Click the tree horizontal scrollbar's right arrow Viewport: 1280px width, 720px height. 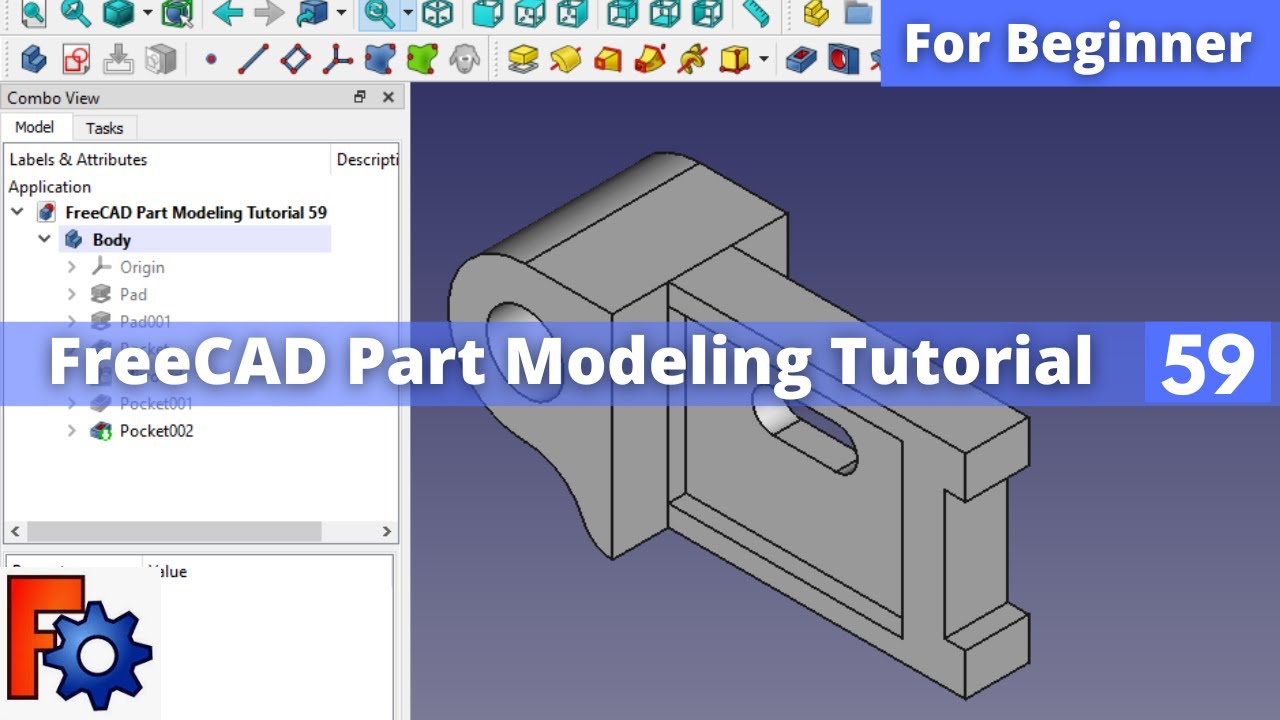[x=387, y=531]
